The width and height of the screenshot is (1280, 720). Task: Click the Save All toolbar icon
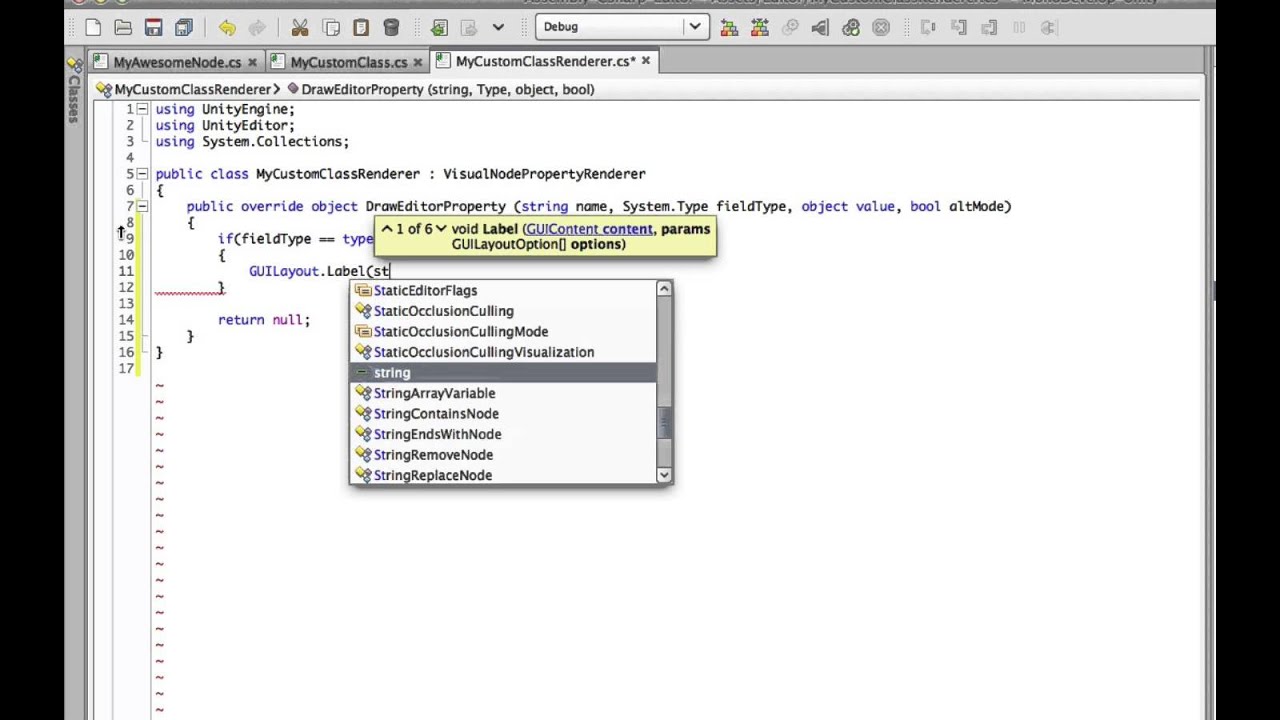click(184, 27)
